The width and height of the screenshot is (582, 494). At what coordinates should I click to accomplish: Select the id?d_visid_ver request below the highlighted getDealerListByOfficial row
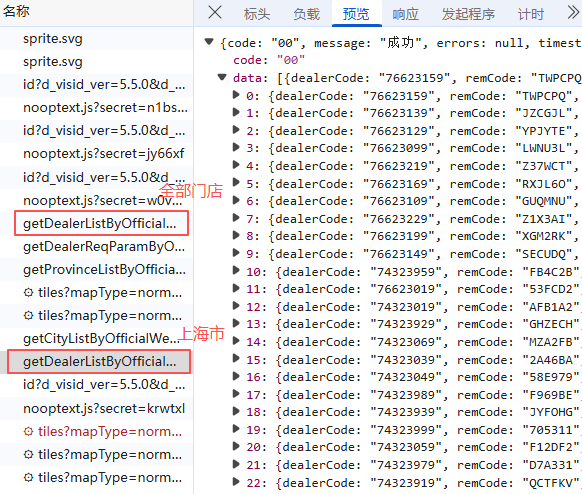coord(96,385)
